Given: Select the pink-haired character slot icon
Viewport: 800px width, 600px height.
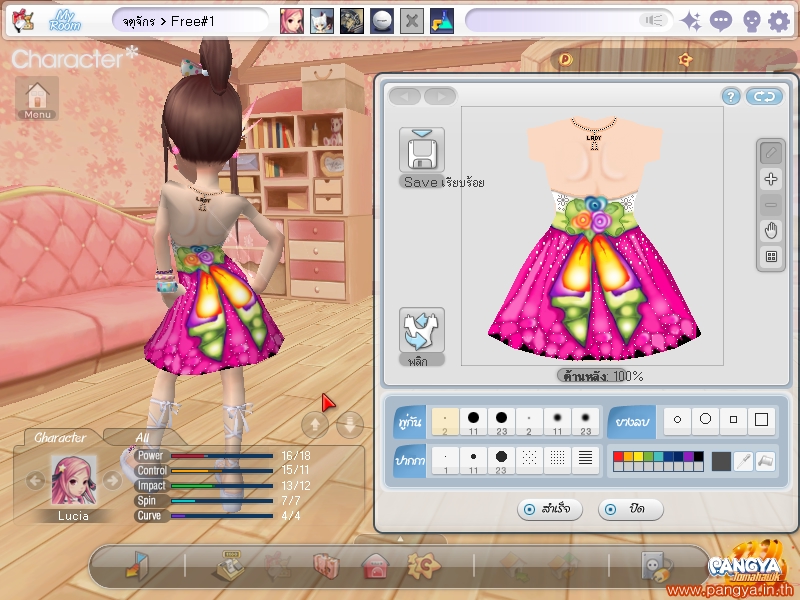Looking at the screenshot, I should 291,21.
